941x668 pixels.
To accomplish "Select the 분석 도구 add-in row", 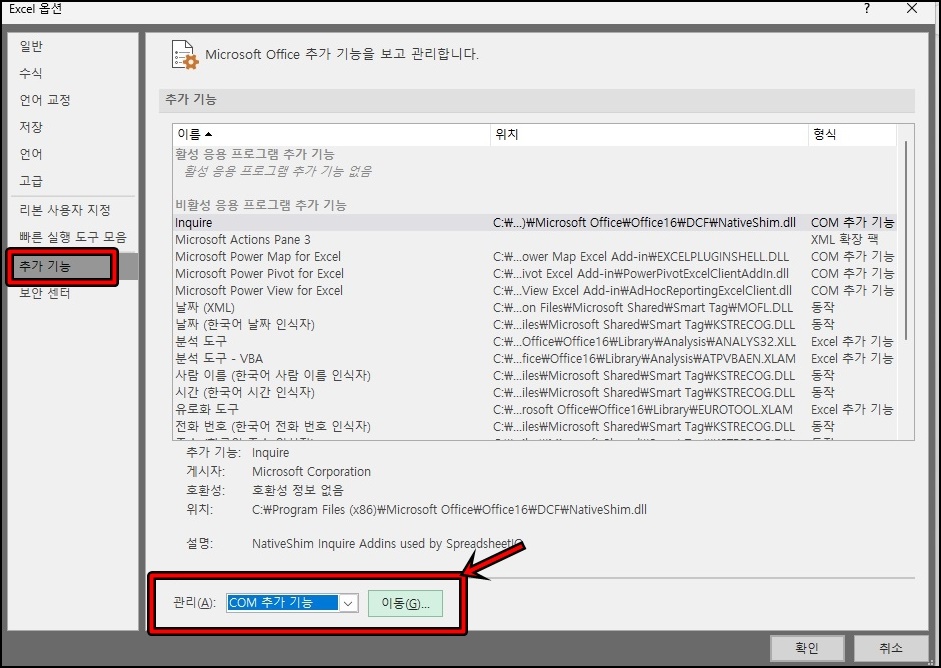I will [x=534, y=342].
